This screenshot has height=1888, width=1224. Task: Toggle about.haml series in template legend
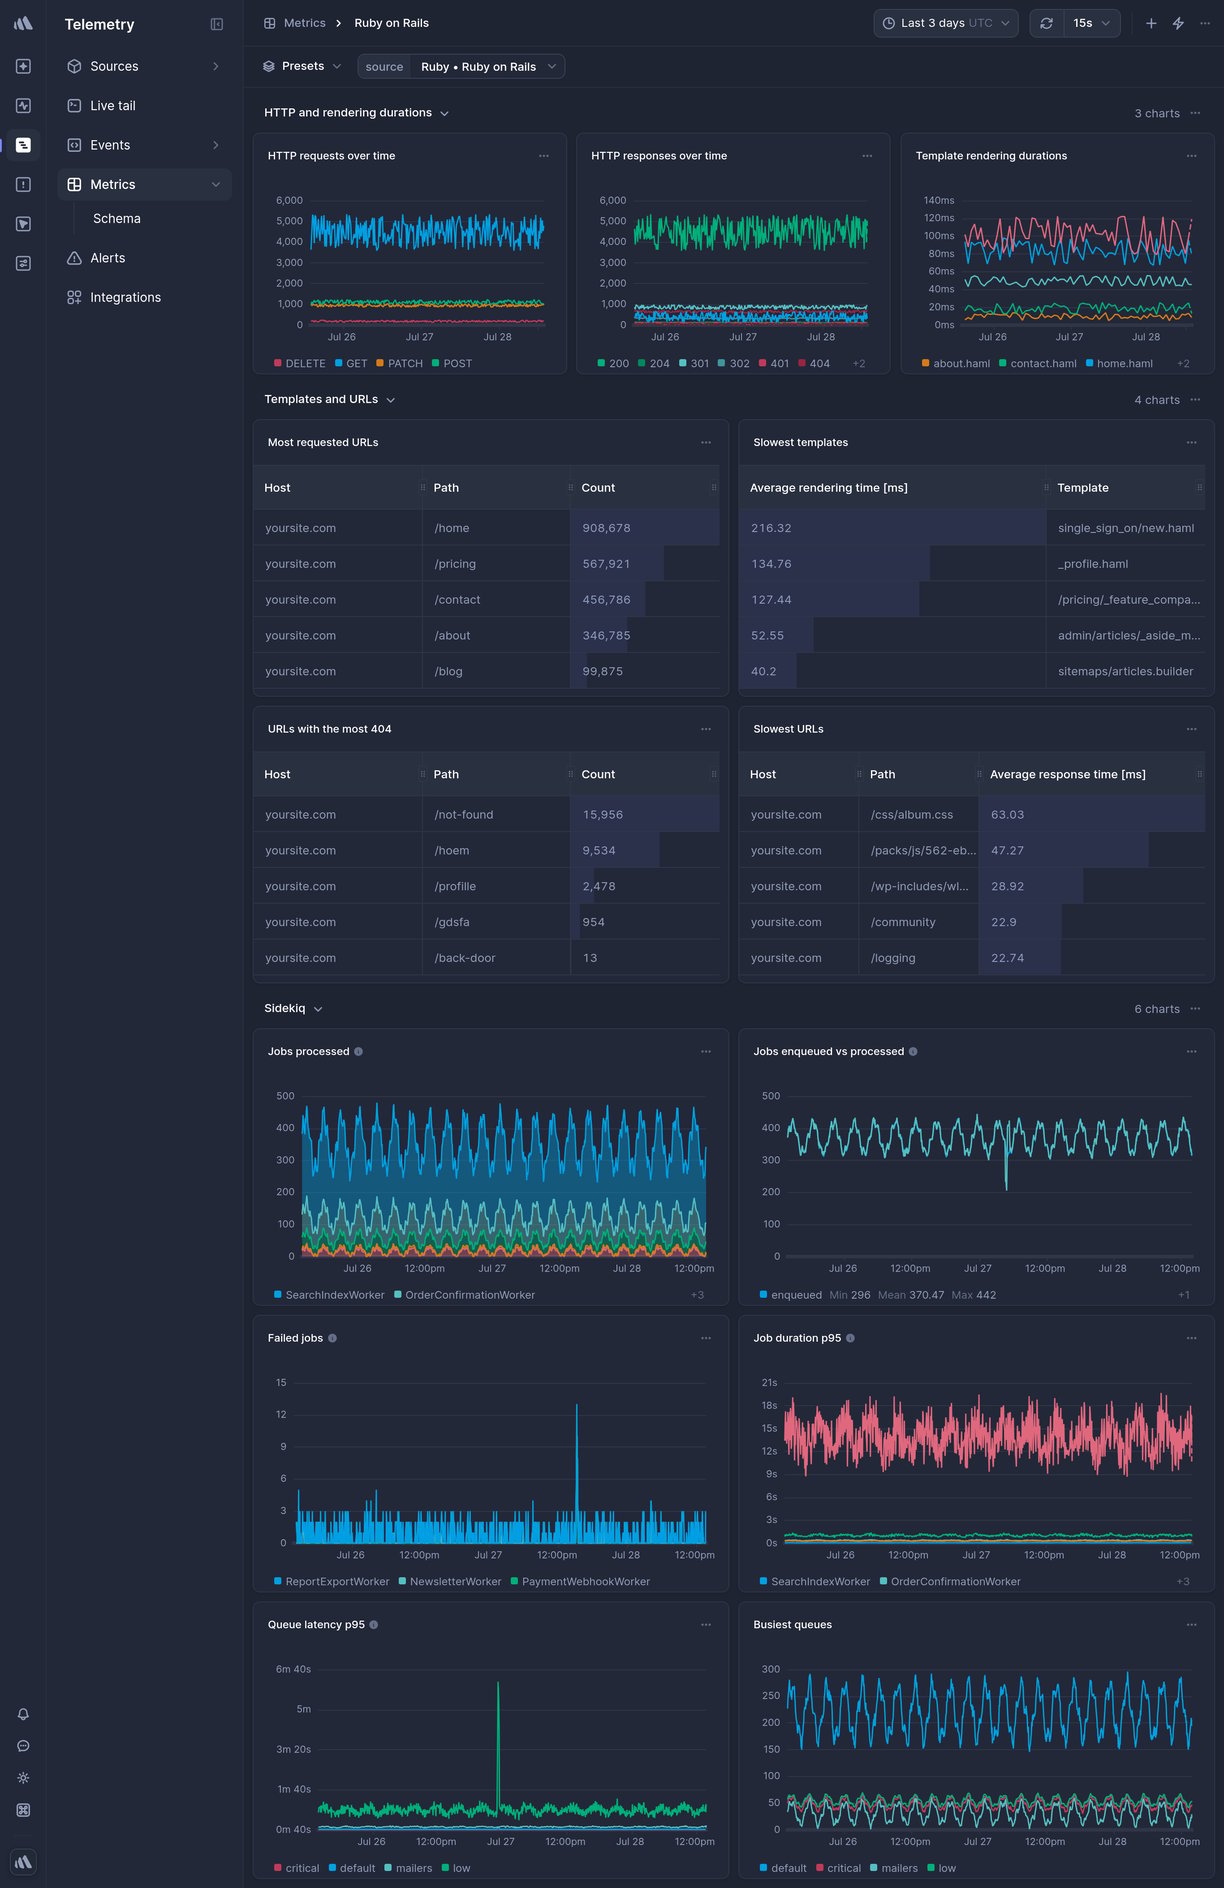pyautogui.click(x=956, y=364)
